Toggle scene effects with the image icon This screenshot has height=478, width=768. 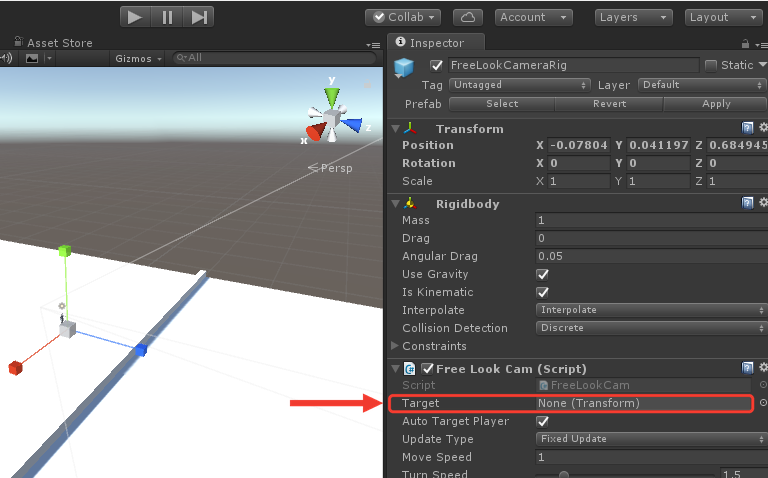point(32,59)
